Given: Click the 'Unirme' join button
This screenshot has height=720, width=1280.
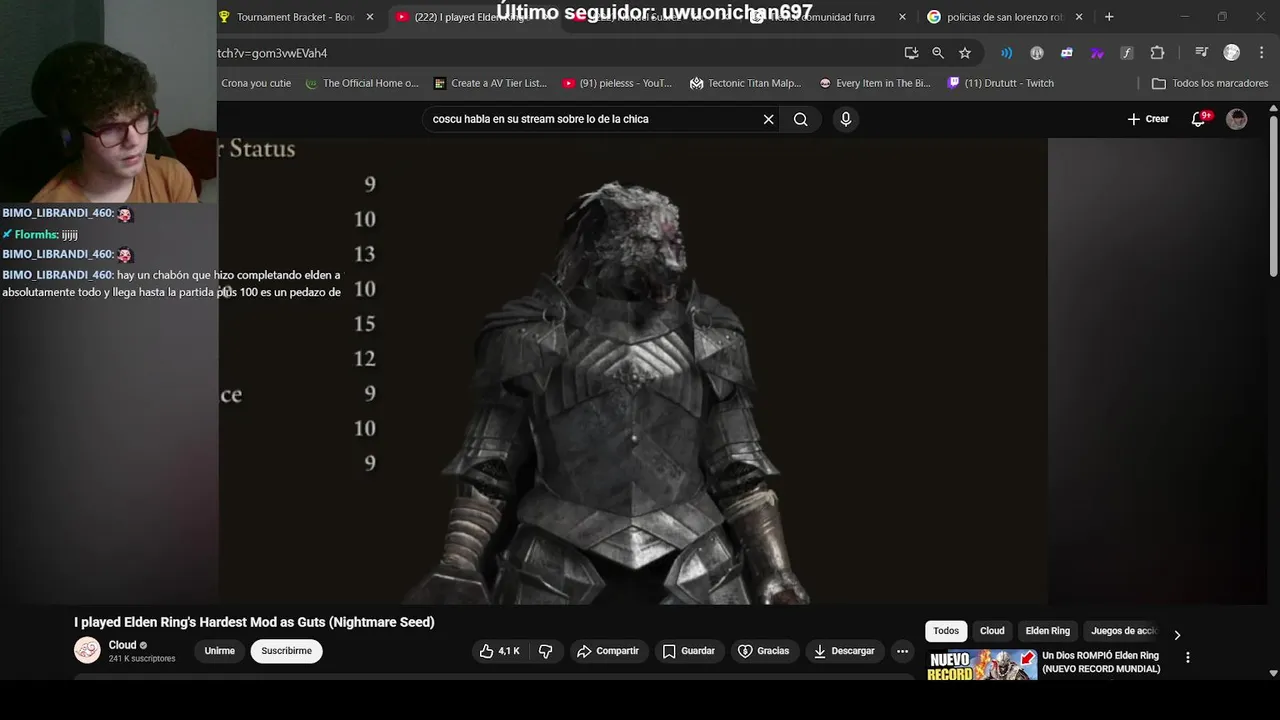Looking at the screenshot, I should 220,651.
